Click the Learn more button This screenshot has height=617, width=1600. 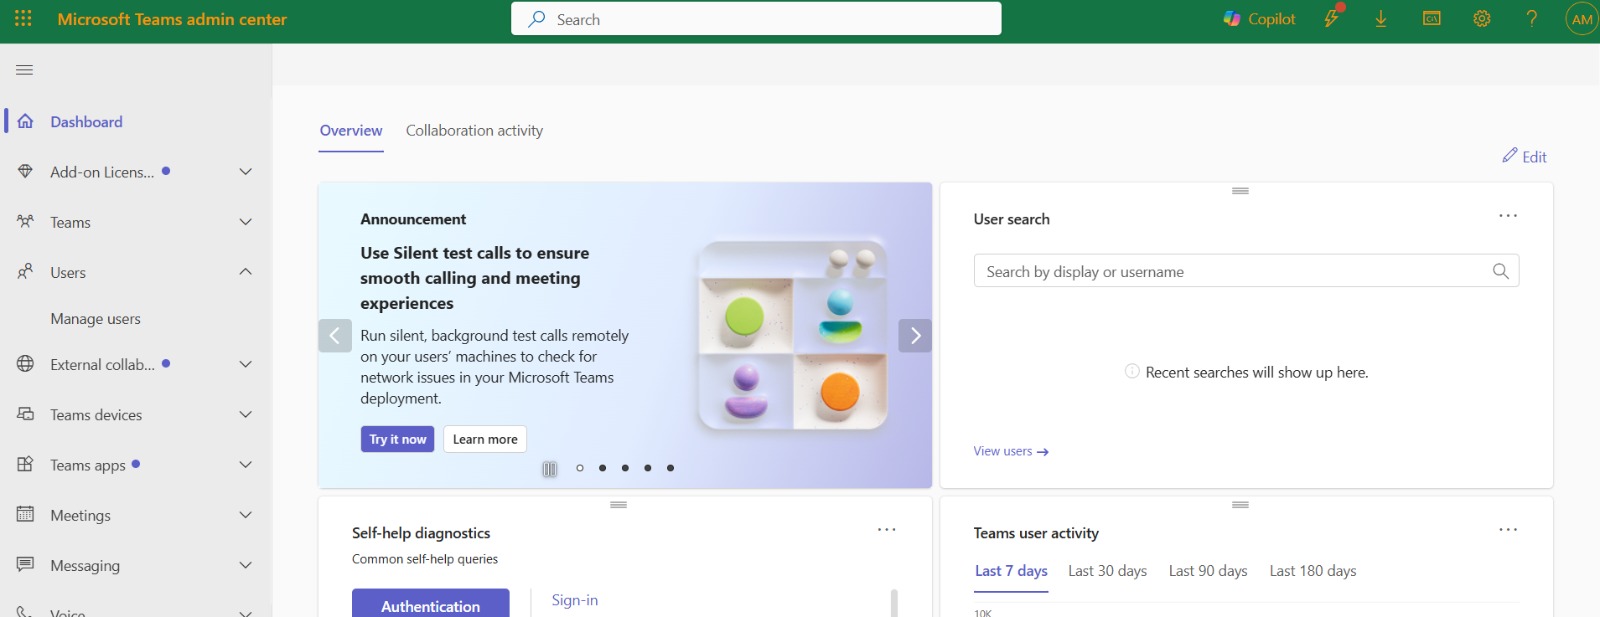tap(485, 439)
